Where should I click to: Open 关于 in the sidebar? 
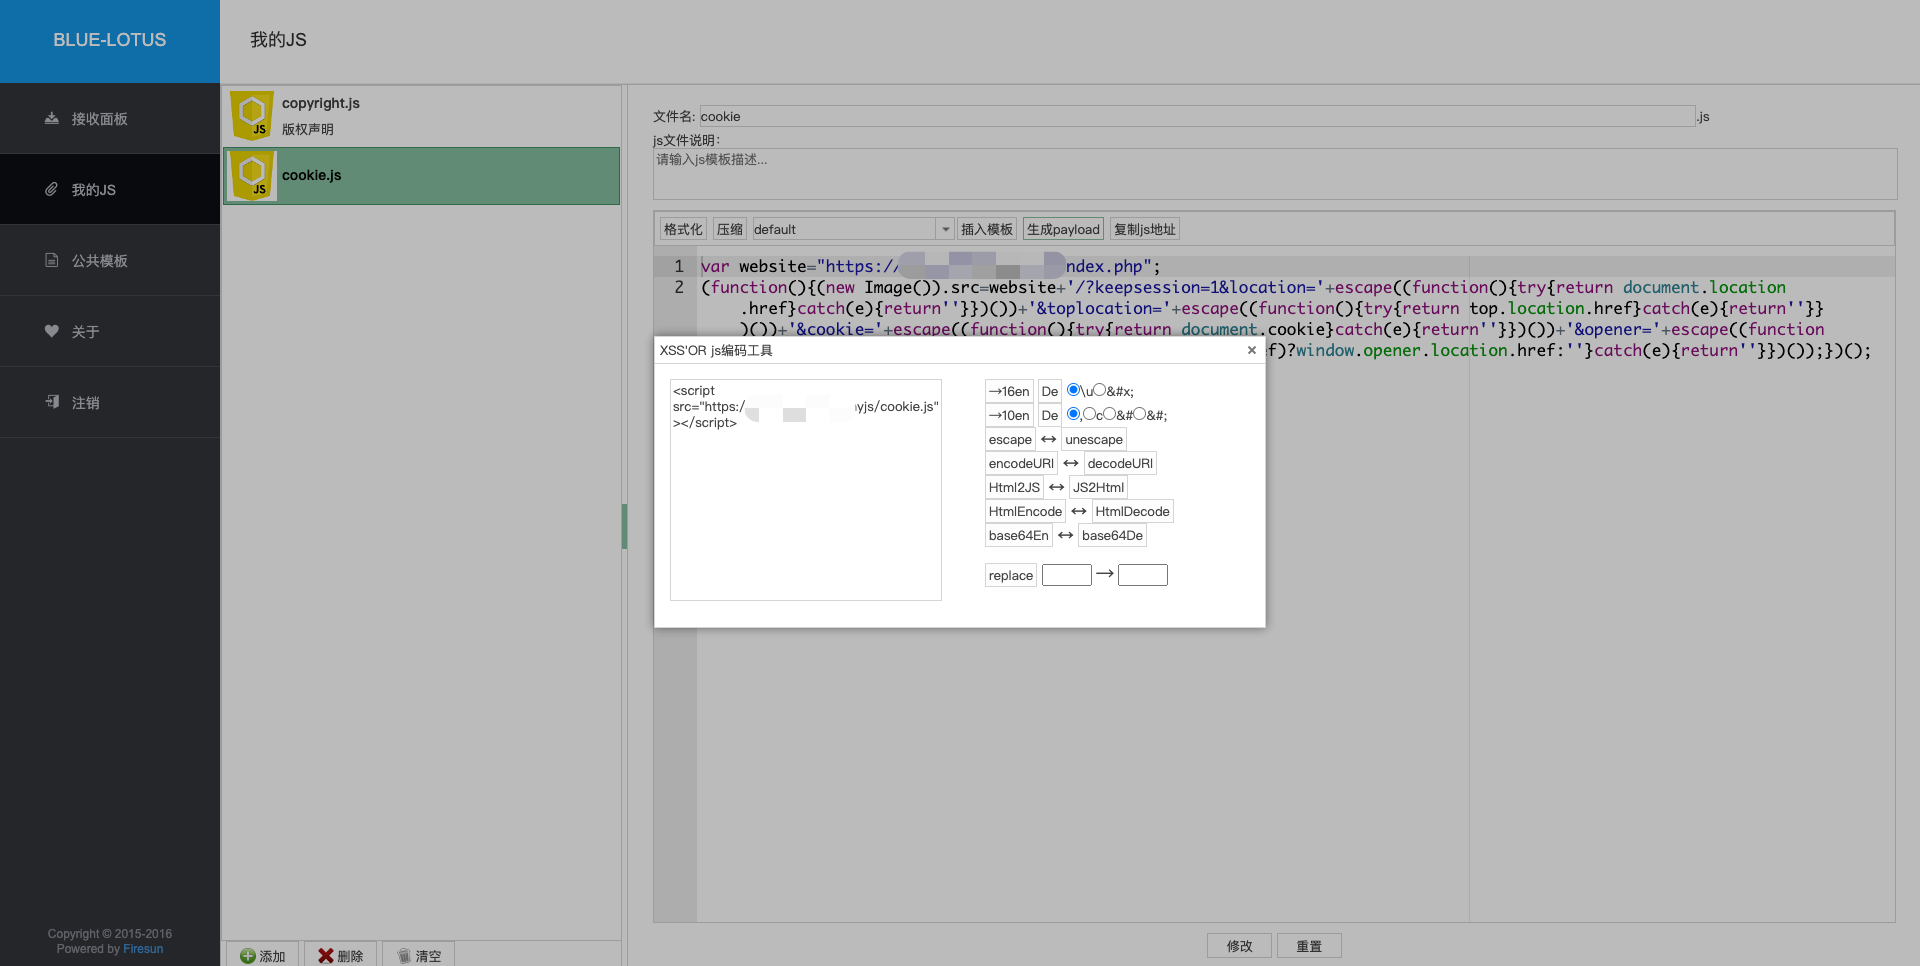(110, 331)
